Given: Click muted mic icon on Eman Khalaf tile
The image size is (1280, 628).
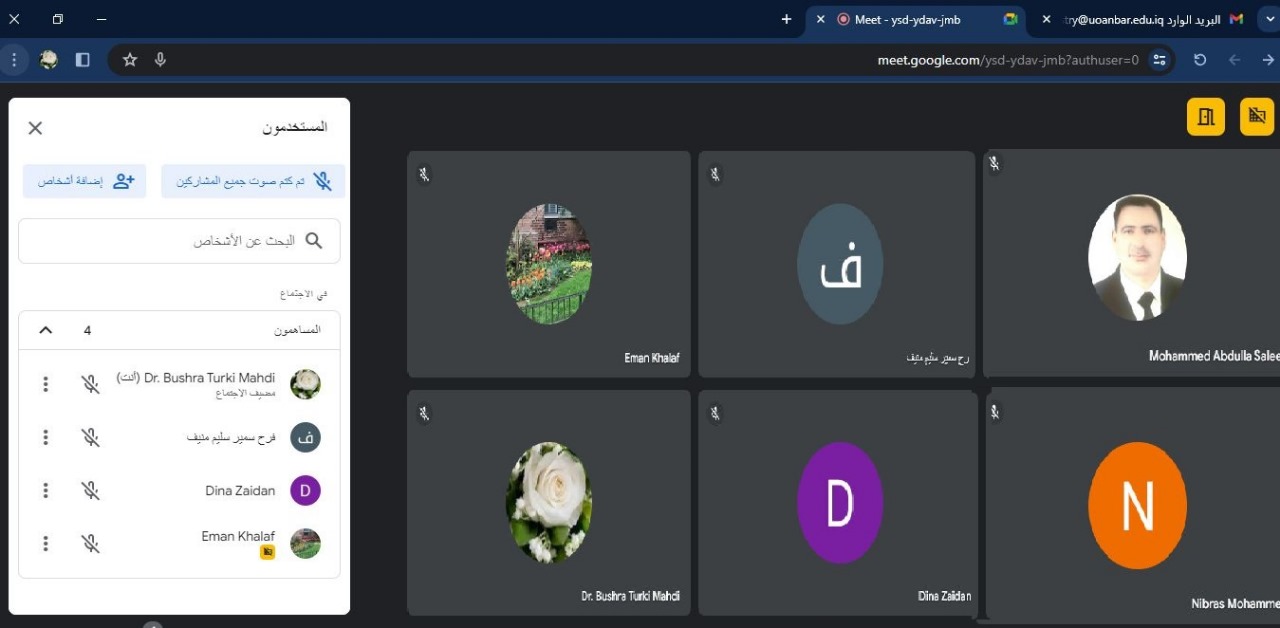Looking at the screenshot, I should pos(424,175).
